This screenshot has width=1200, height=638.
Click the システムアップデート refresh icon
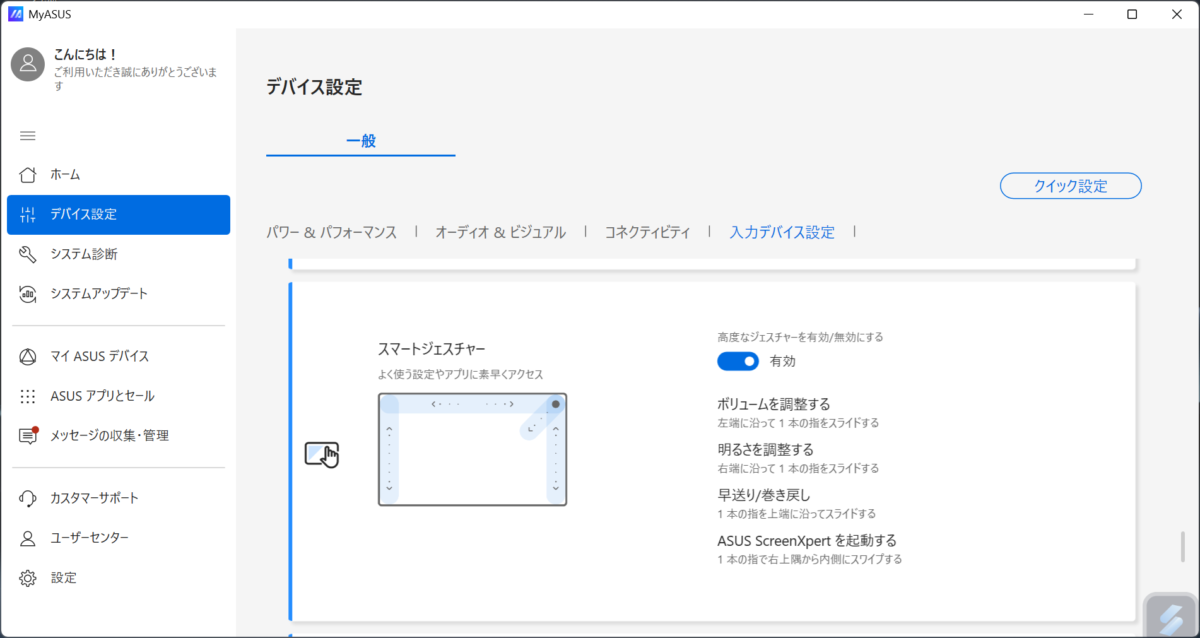[28, 294]
